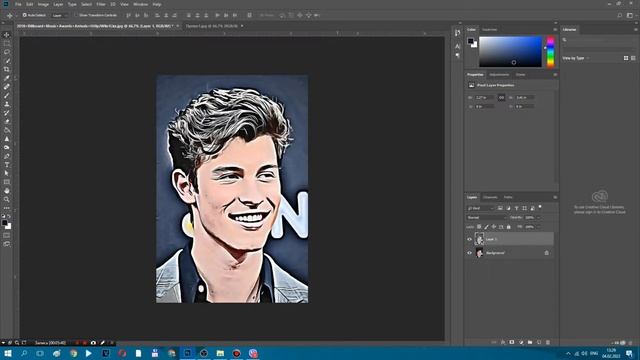640x360 pixels.
Task: Select the Eraser tool
Action: click(x=7, y=122)
